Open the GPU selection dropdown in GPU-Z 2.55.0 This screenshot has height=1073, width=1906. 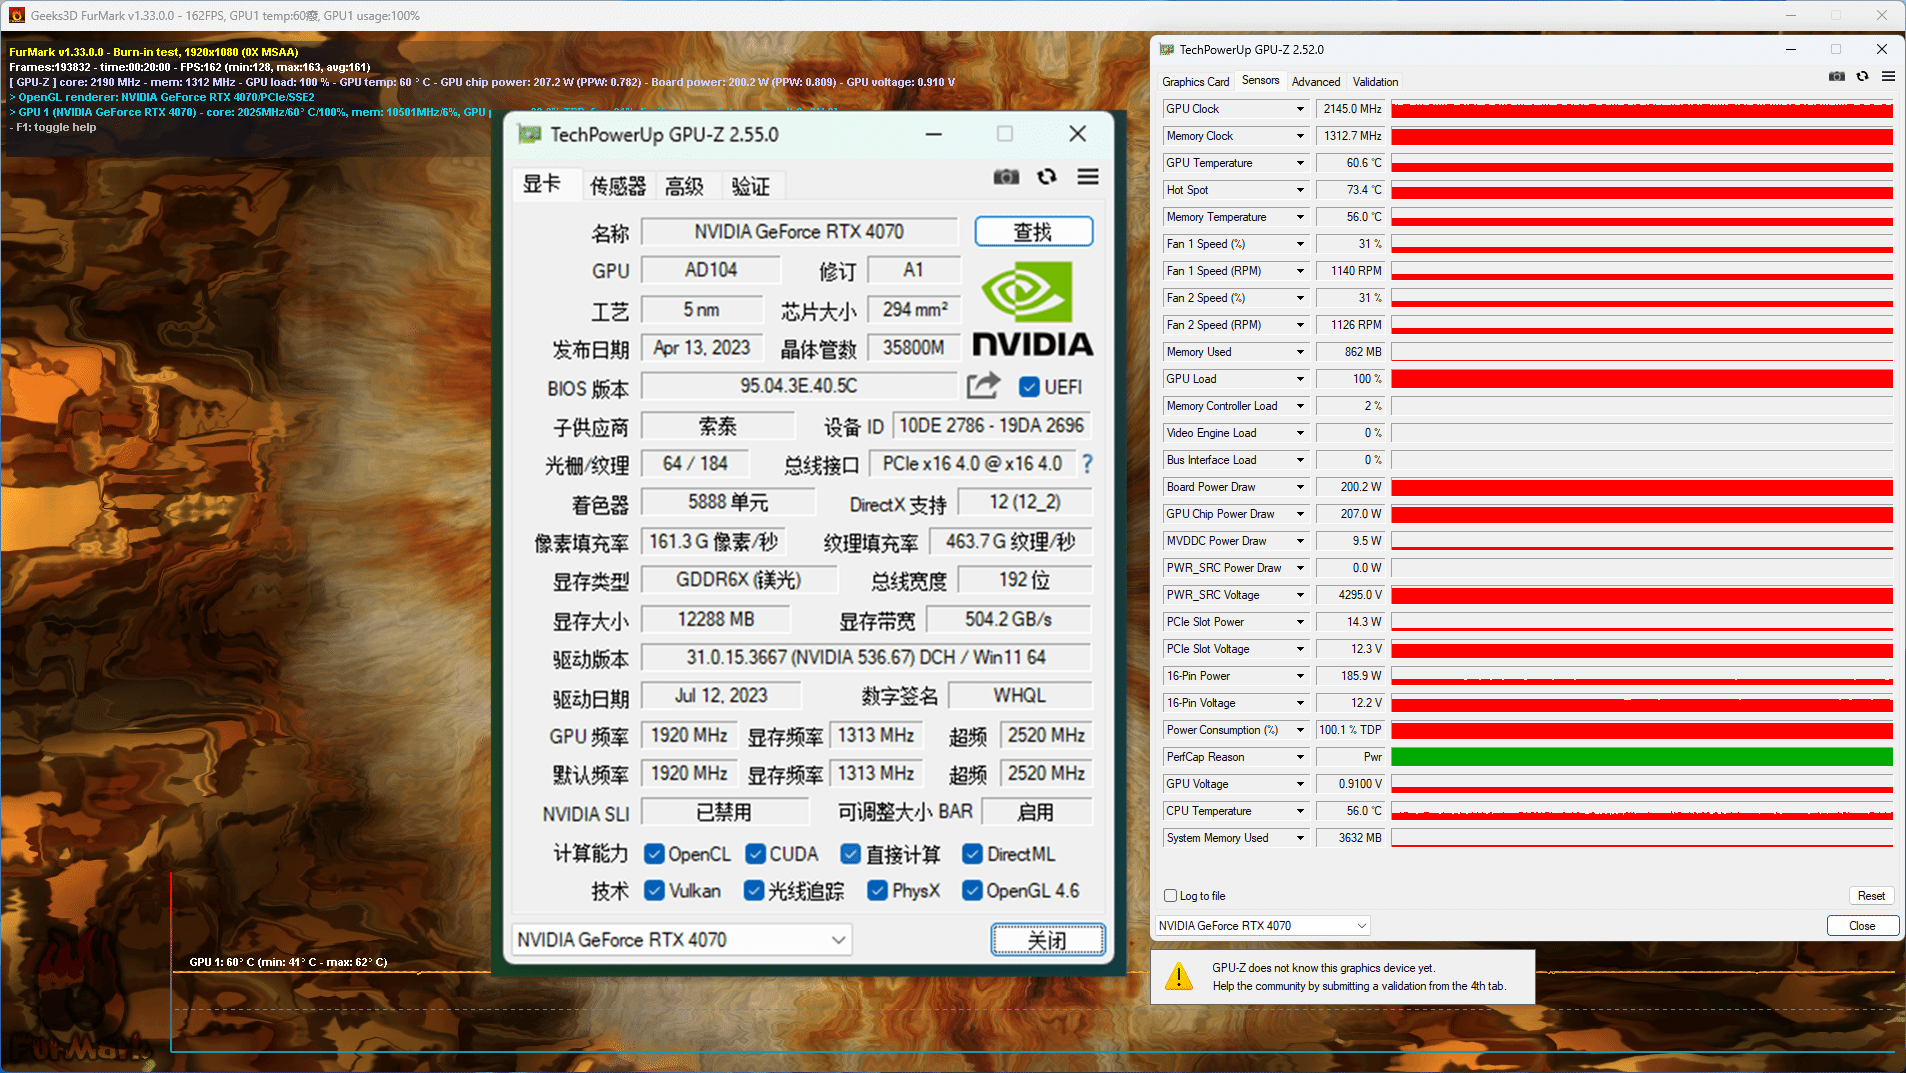pyautogui.click(x=682, y=940)
